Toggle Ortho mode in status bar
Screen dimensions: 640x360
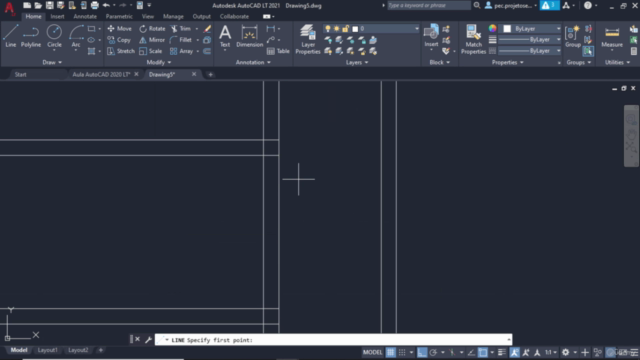point(422,352)
